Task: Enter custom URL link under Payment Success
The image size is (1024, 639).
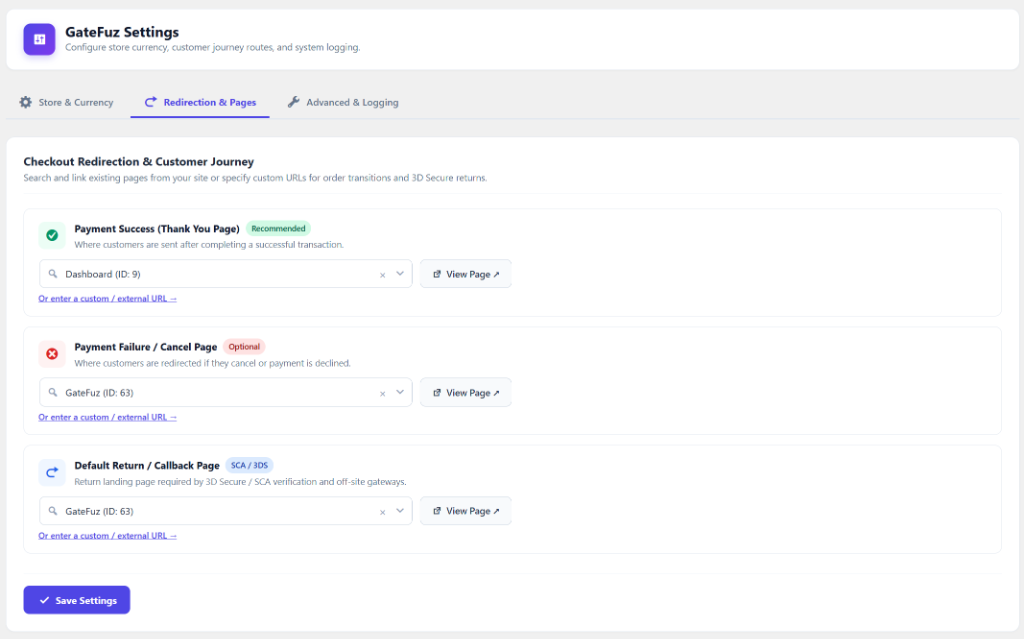Action: click(x=107, y=299)
